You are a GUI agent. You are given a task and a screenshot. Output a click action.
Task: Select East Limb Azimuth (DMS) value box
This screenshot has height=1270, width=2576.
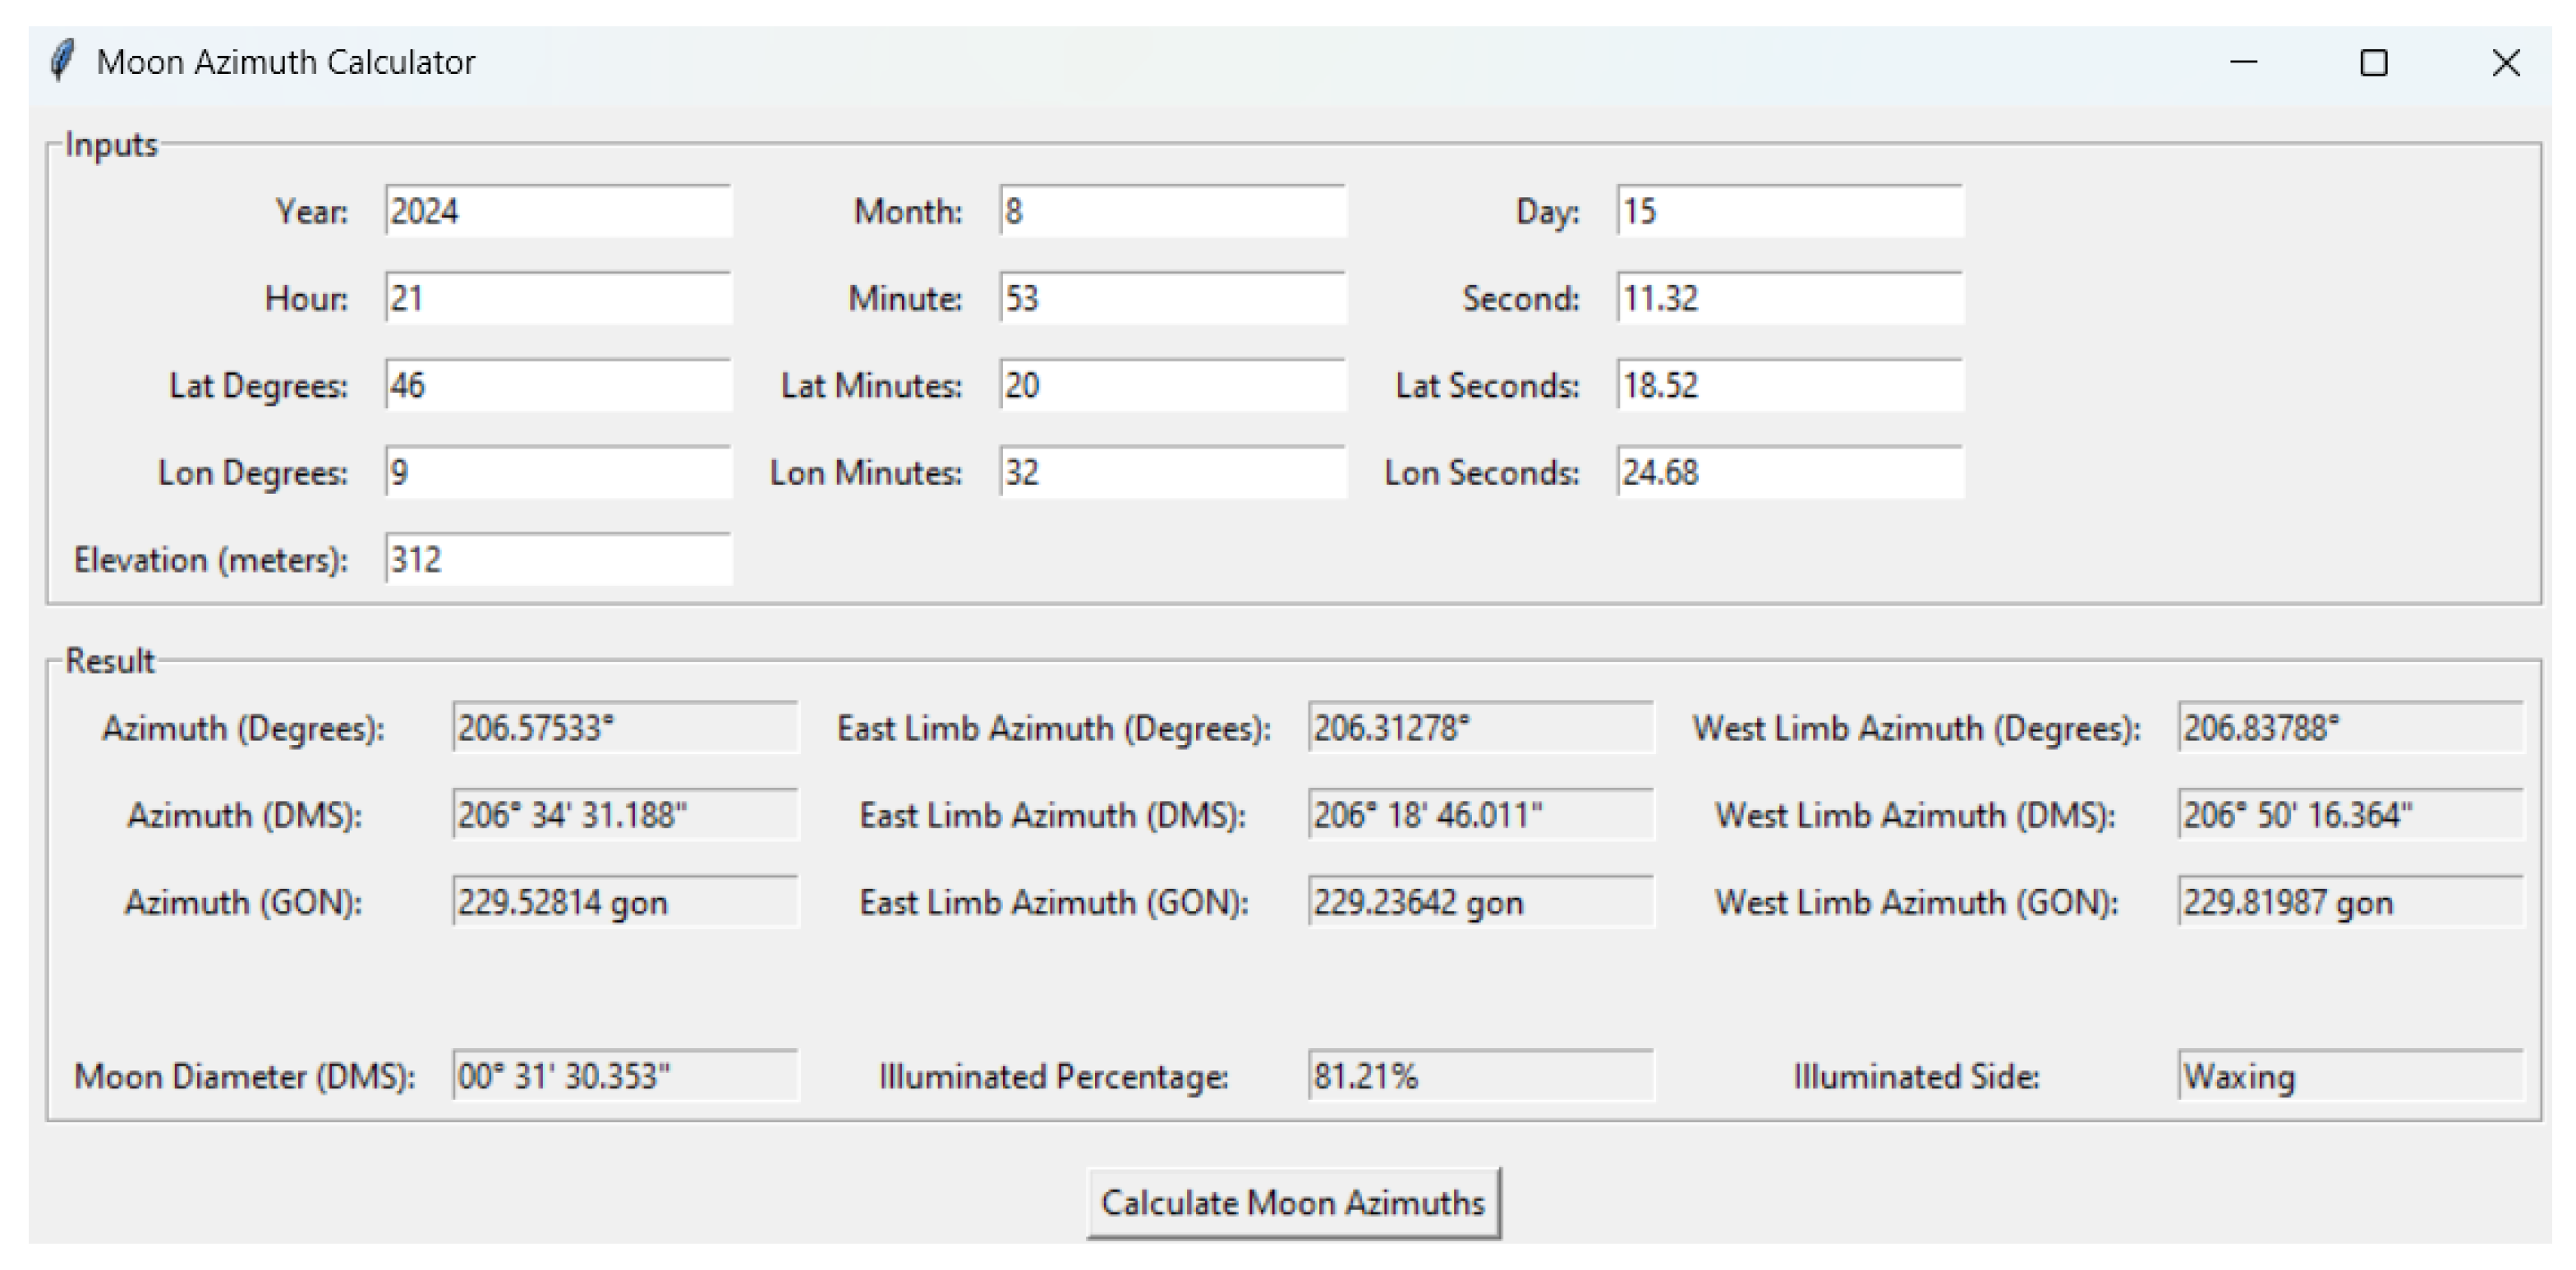point(1481,814)
